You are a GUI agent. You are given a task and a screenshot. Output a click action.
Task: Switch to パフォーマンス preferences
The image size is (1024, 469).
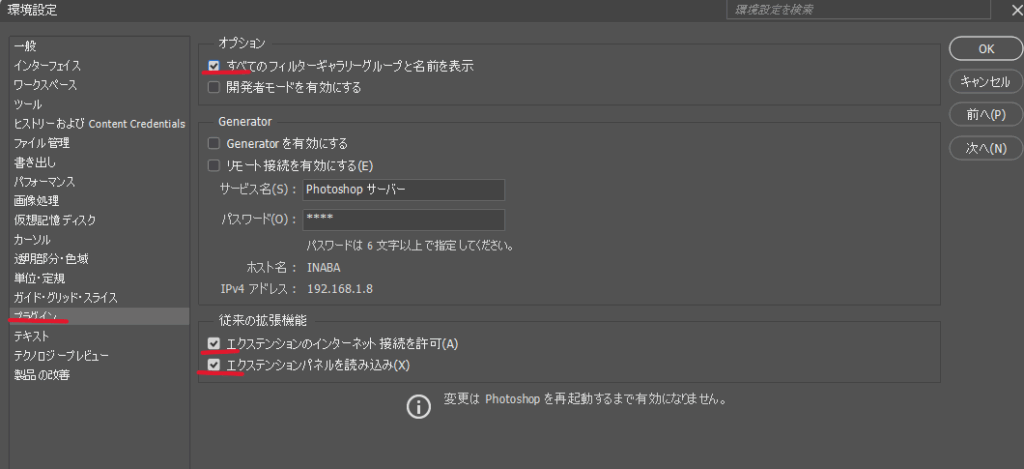coord(44,182)
